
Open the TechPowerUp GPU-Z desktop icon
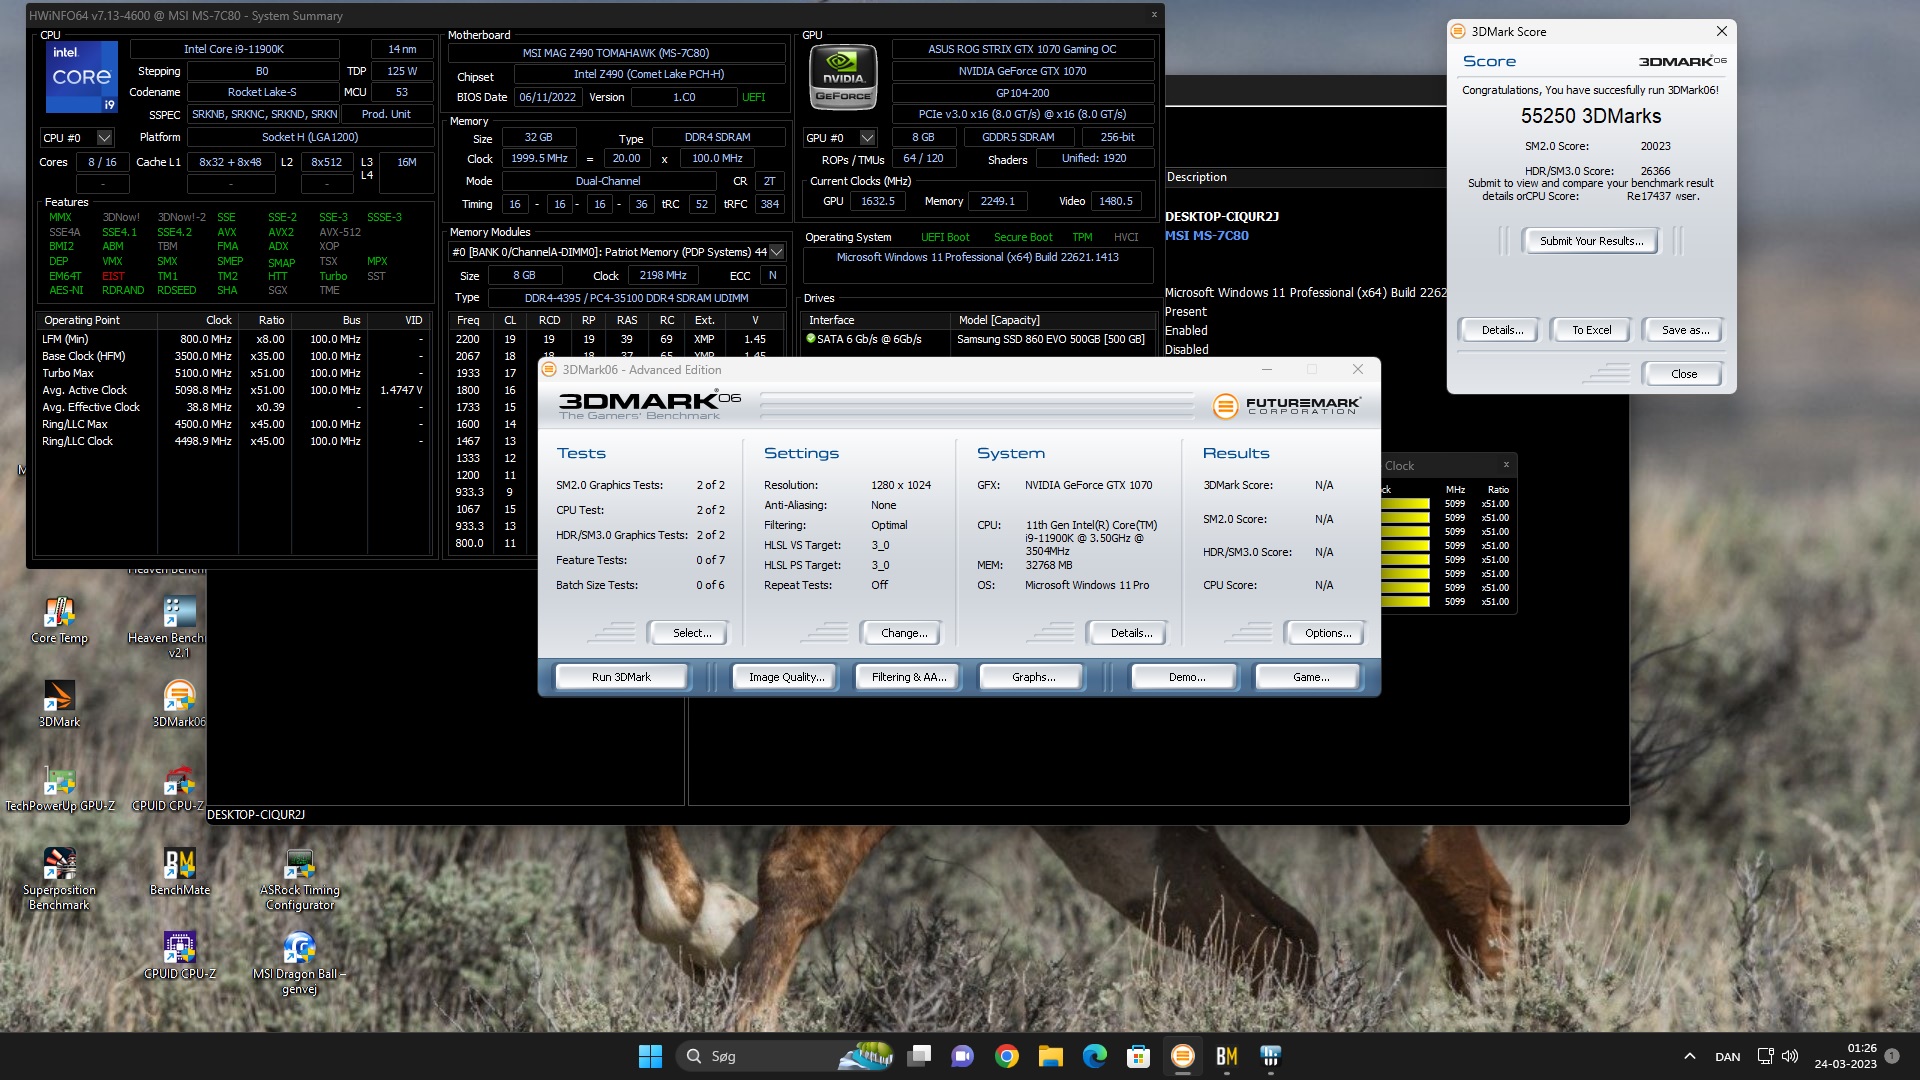click(x=59, y=787)
